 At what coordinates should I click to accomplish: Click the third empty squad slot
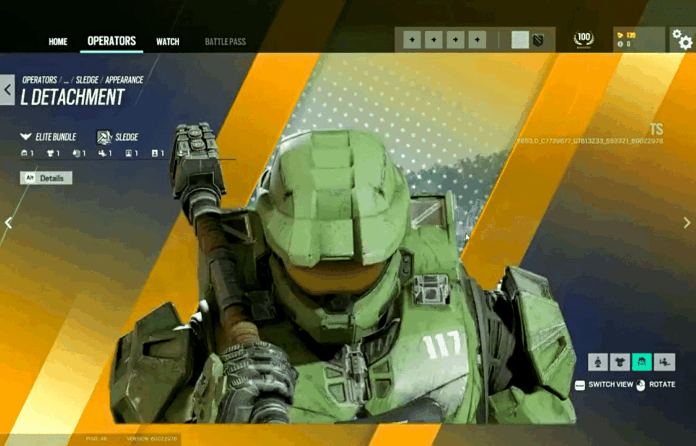pyautogui.click(x=455, y=40)
